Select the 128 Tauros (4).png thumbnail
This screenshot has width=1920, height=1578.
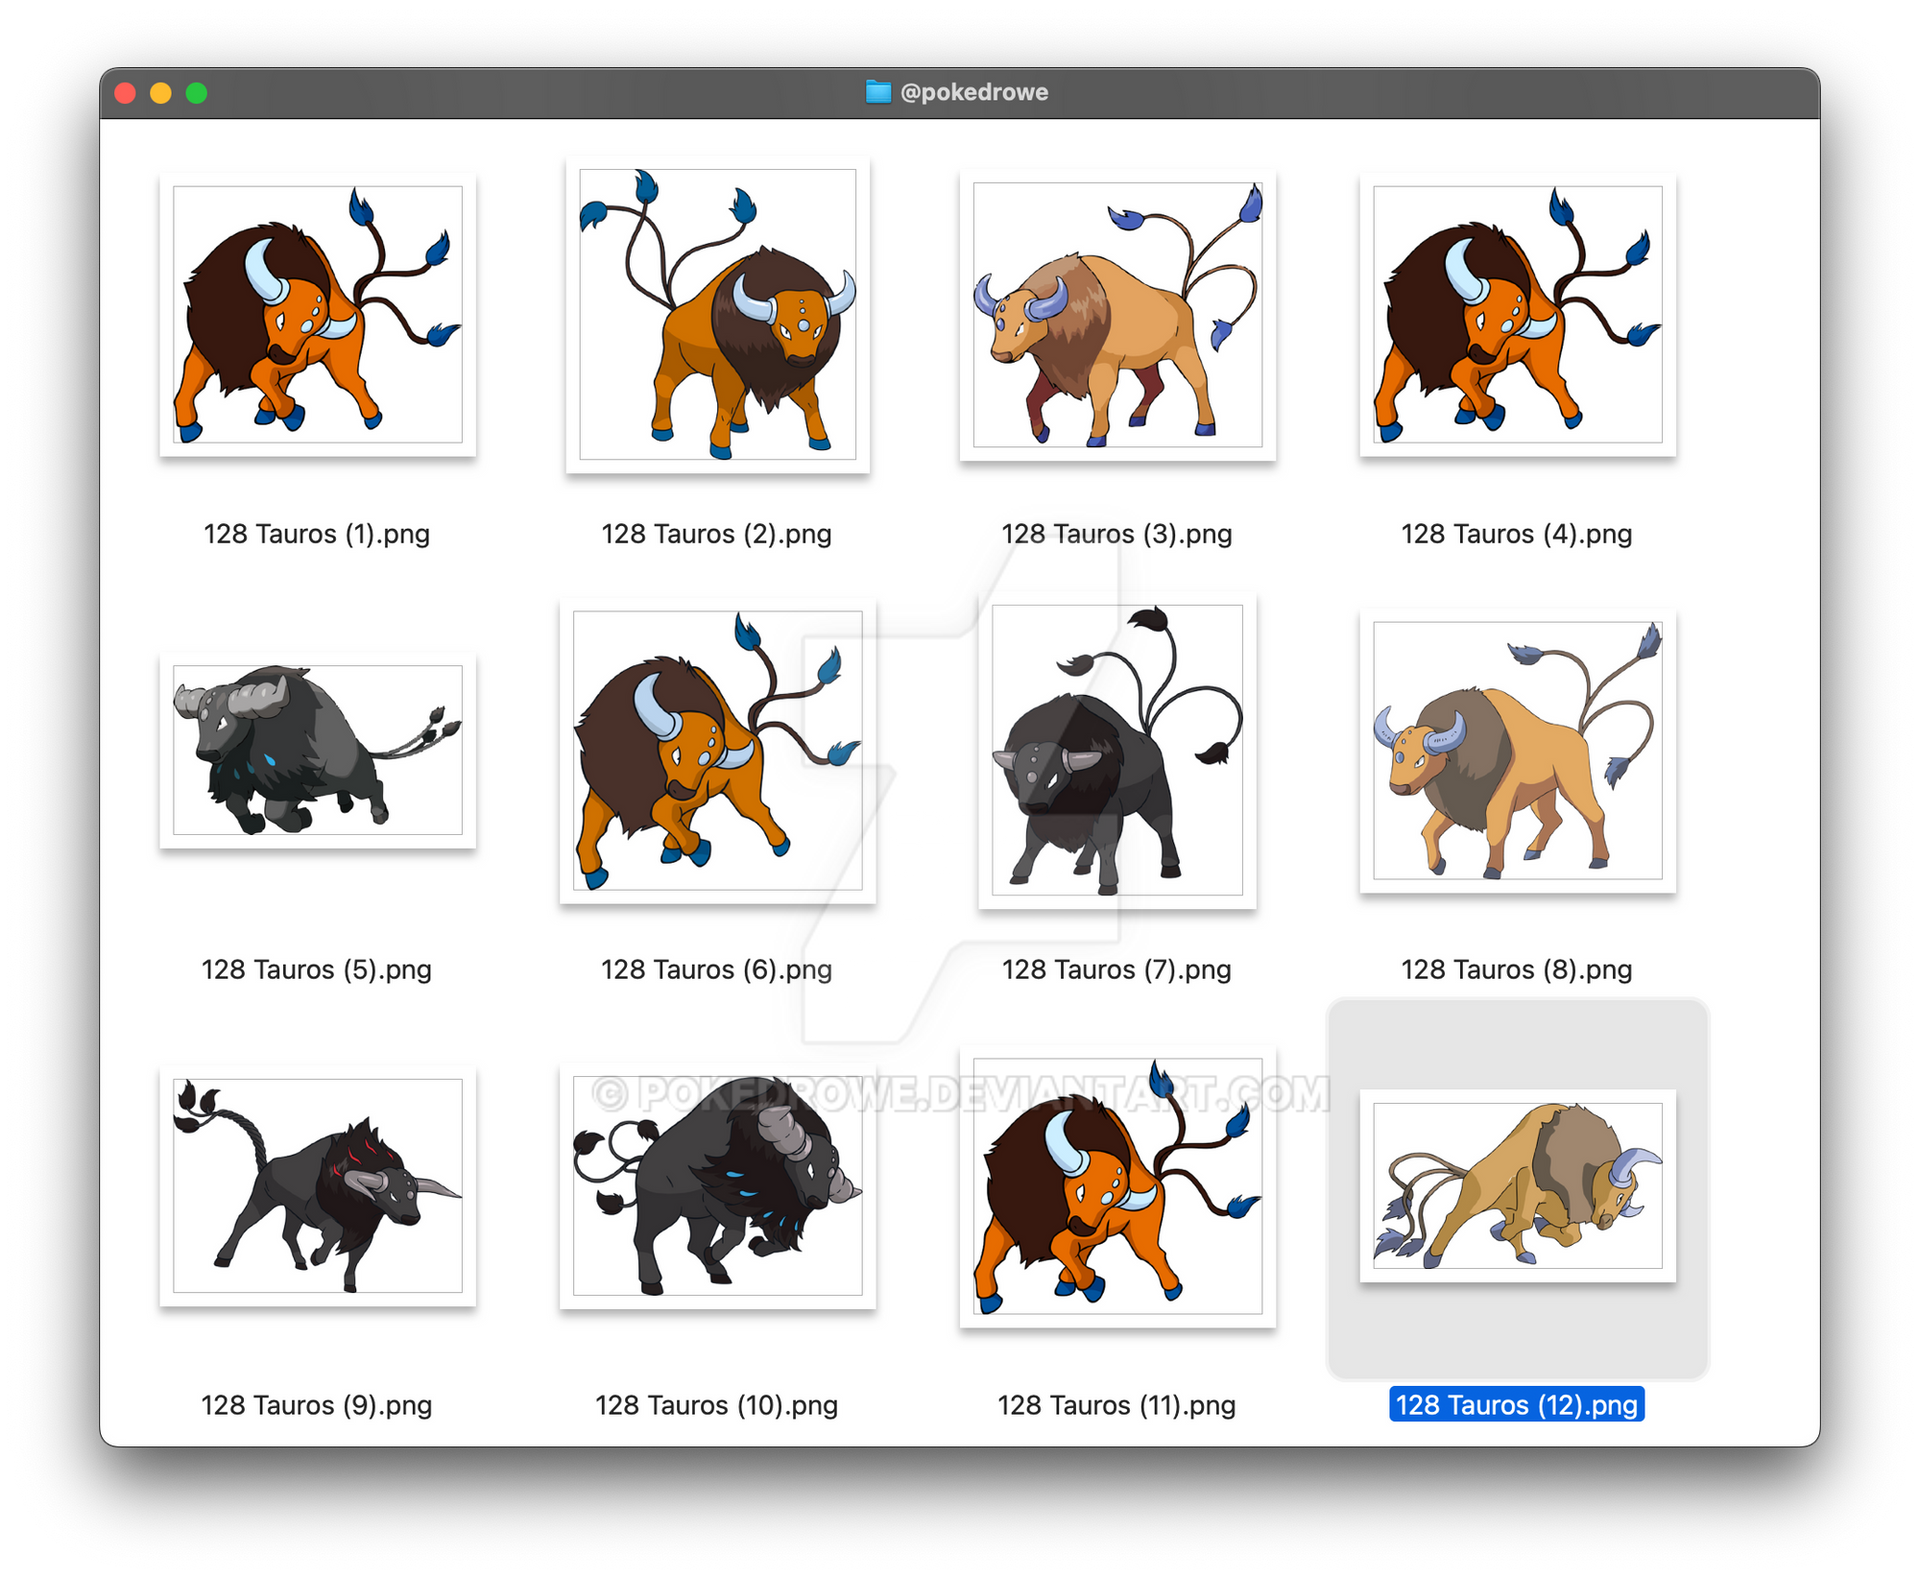pyautogui.click(x=1518, y=314)
